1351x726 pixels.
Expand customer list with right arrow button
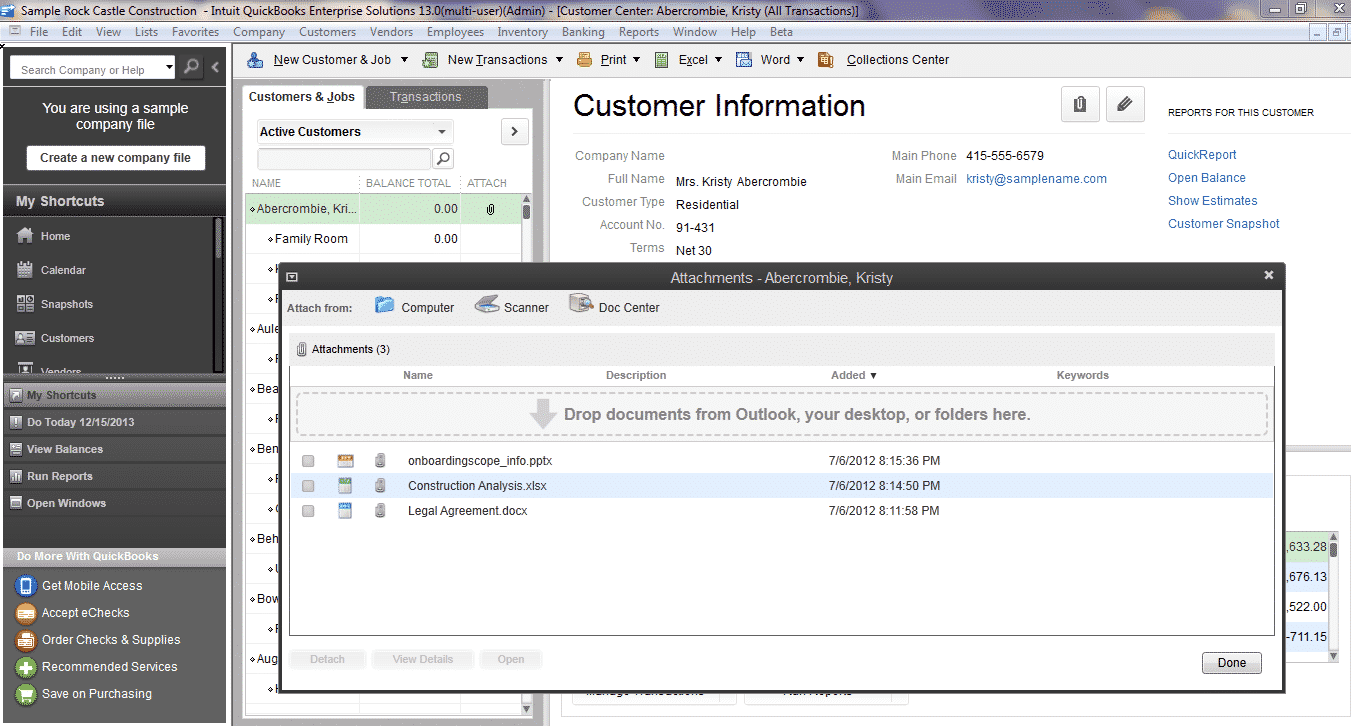[x=515, y=132]
